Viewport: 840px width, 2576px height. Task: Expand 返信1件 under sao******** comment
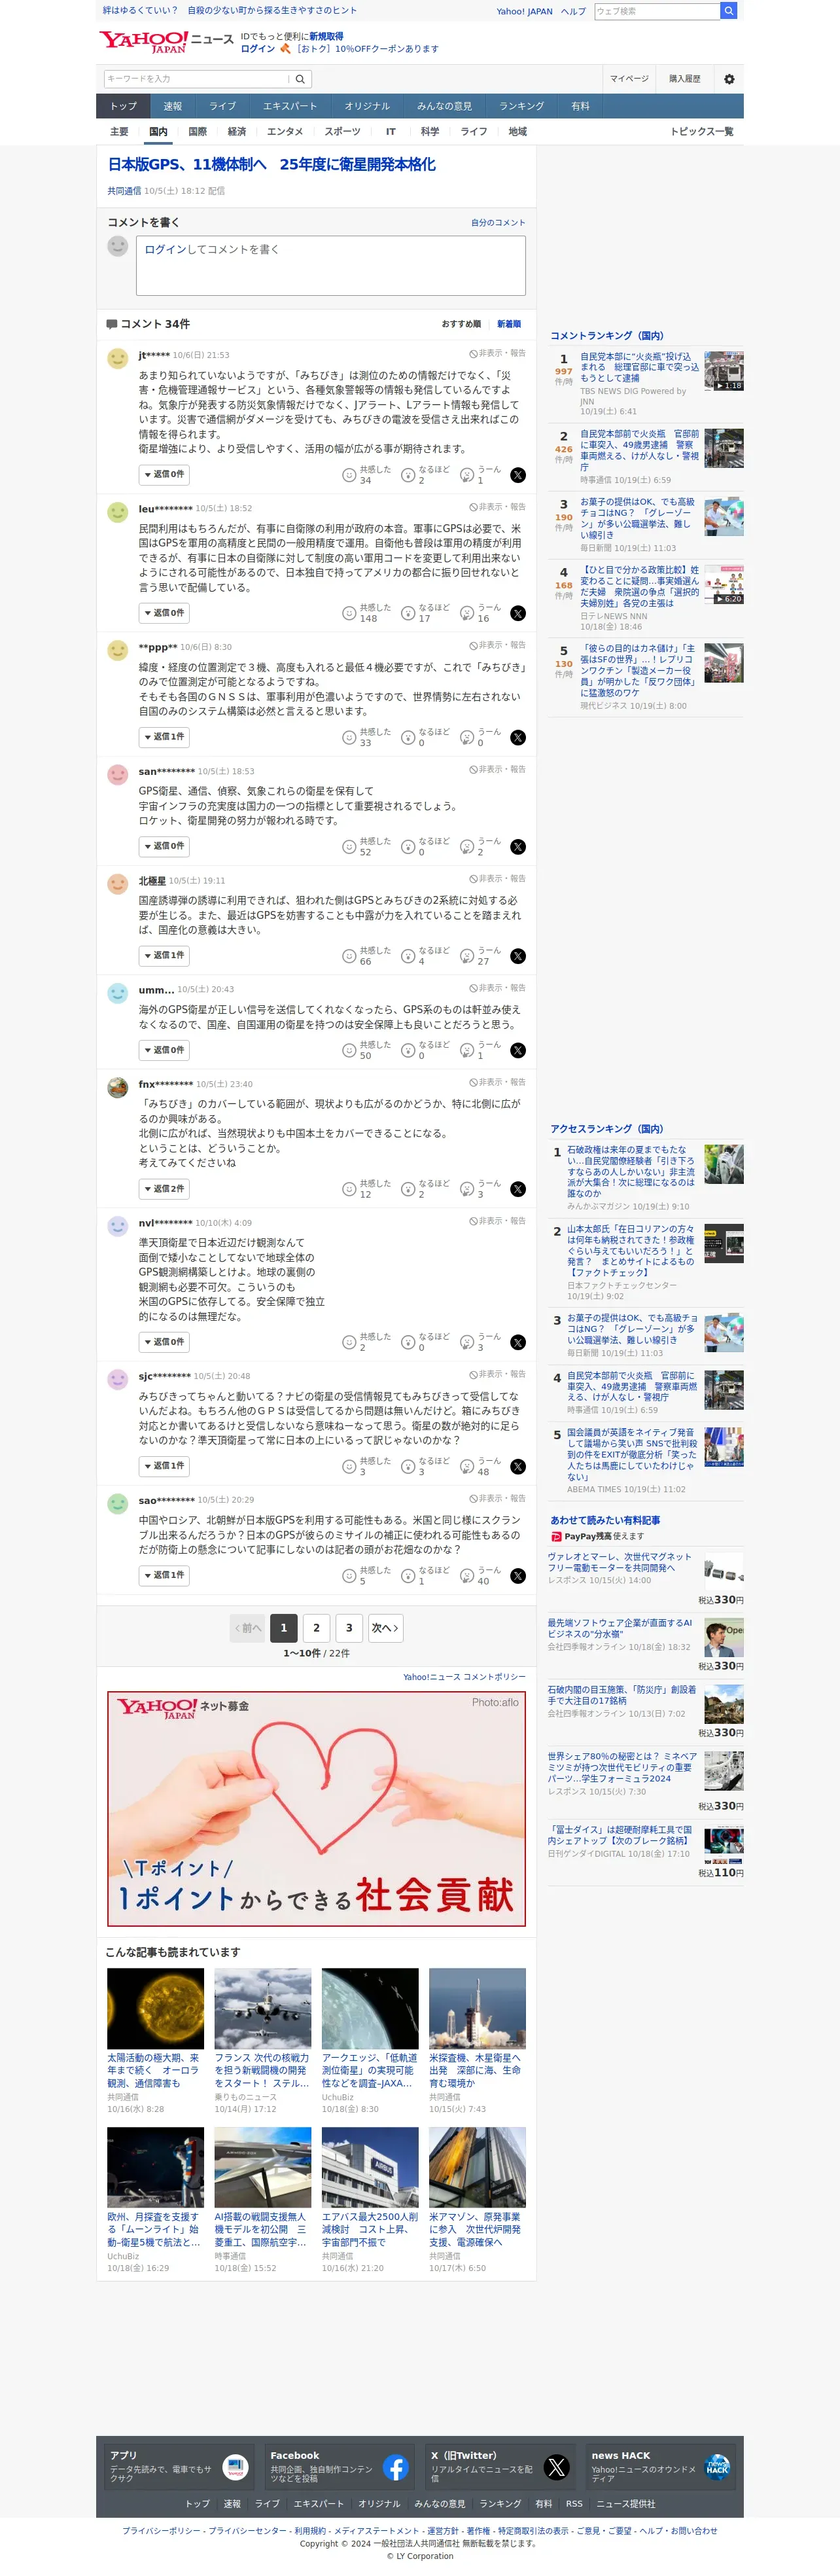point(164,1575)
